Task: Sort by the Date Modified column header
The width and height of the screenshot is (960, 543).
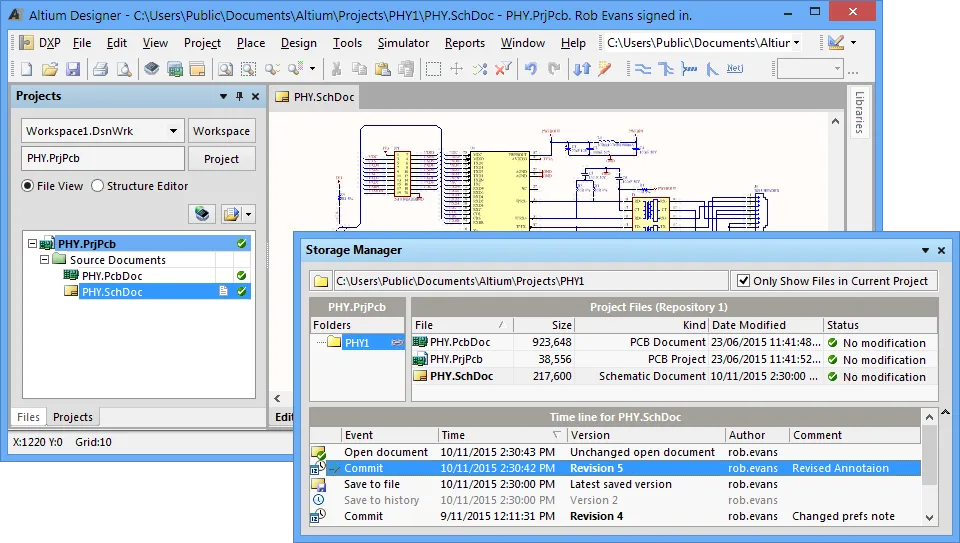Action: 766,325
